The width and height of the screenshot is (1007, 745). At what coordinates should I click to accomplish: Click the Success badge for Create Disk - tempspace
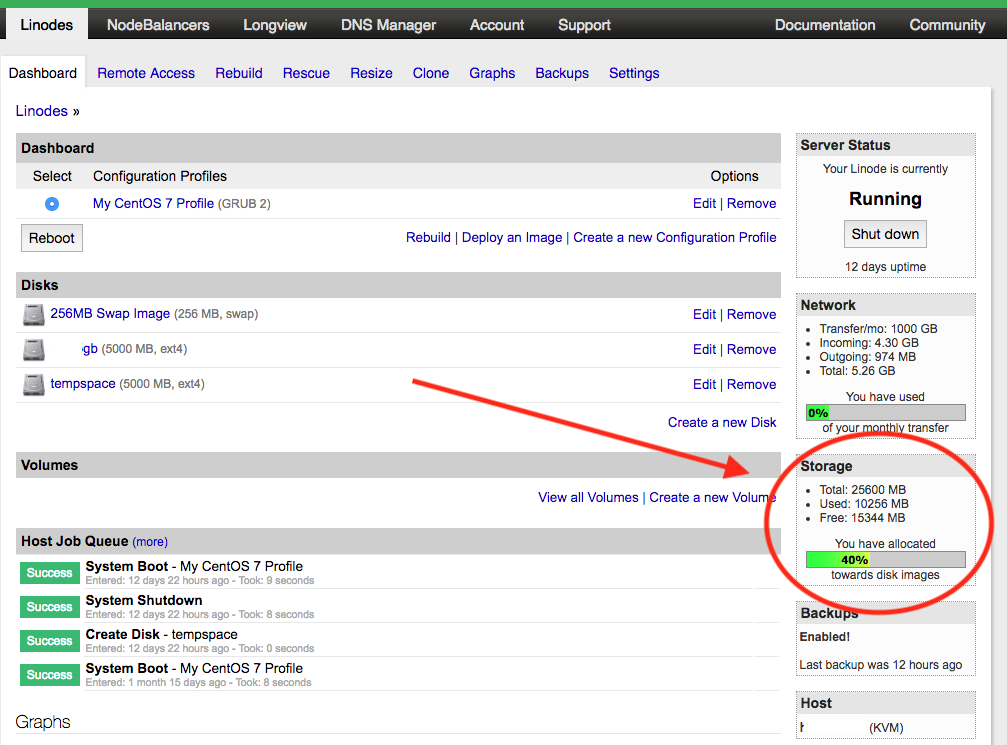tap(49, 641)
